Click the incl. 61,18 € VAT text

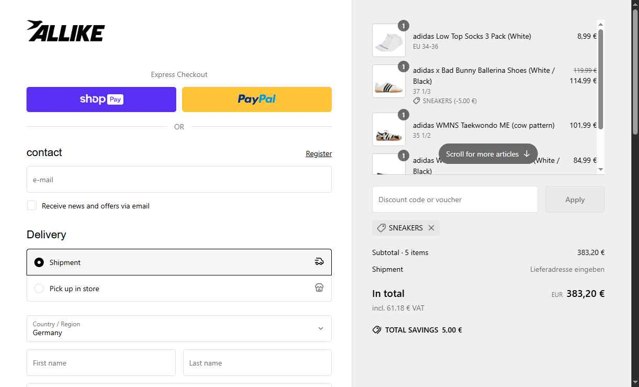[398, 308]
